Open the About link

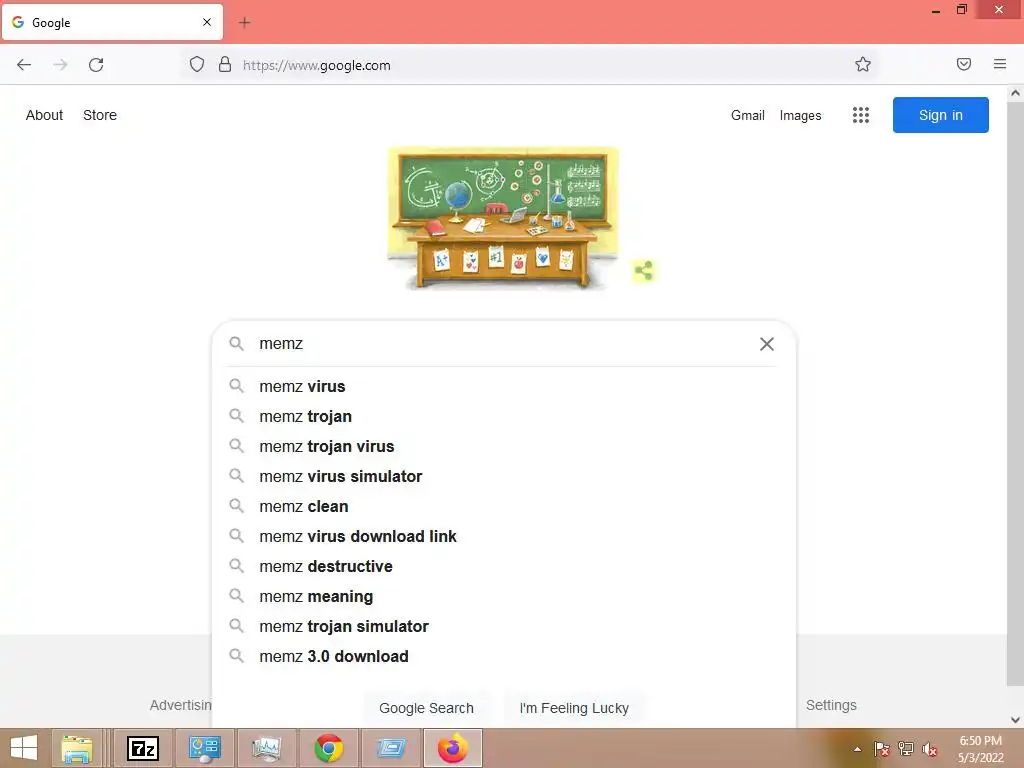click(x=44, y=115)
